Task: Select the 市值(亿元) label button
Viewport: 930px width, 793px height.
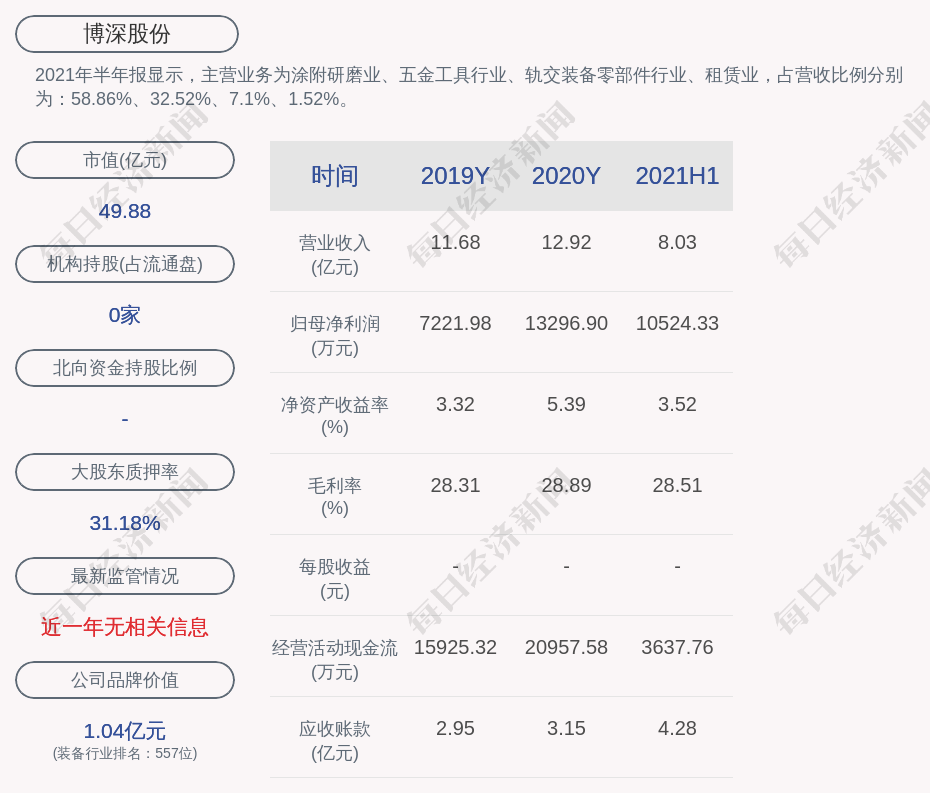Action: (125, 160)
